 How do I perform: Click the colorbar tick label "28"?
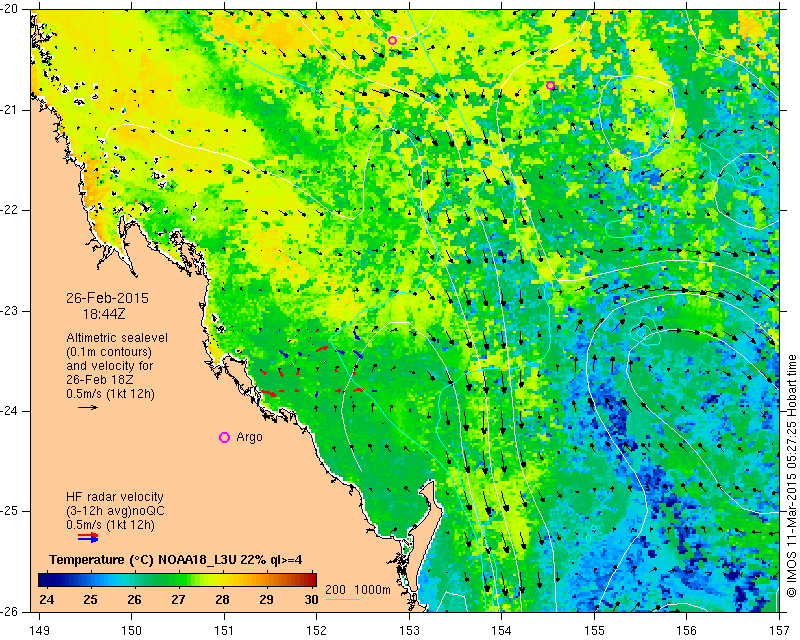pyautogui.click(x=222, y=599)
